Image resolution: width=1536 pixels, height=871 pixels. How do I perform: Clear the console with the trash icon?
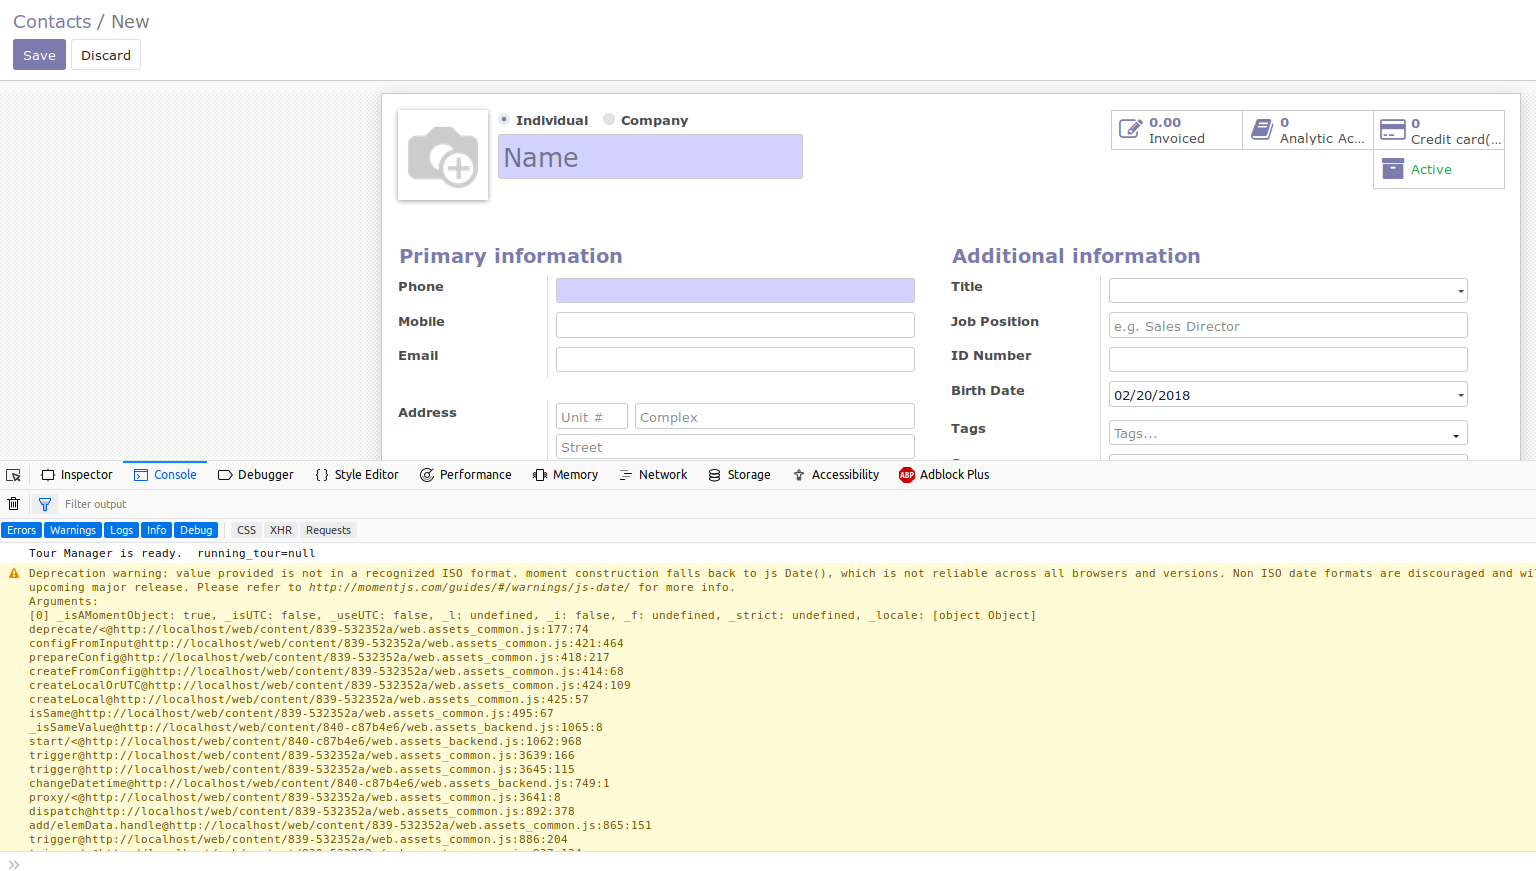point(13,503)
